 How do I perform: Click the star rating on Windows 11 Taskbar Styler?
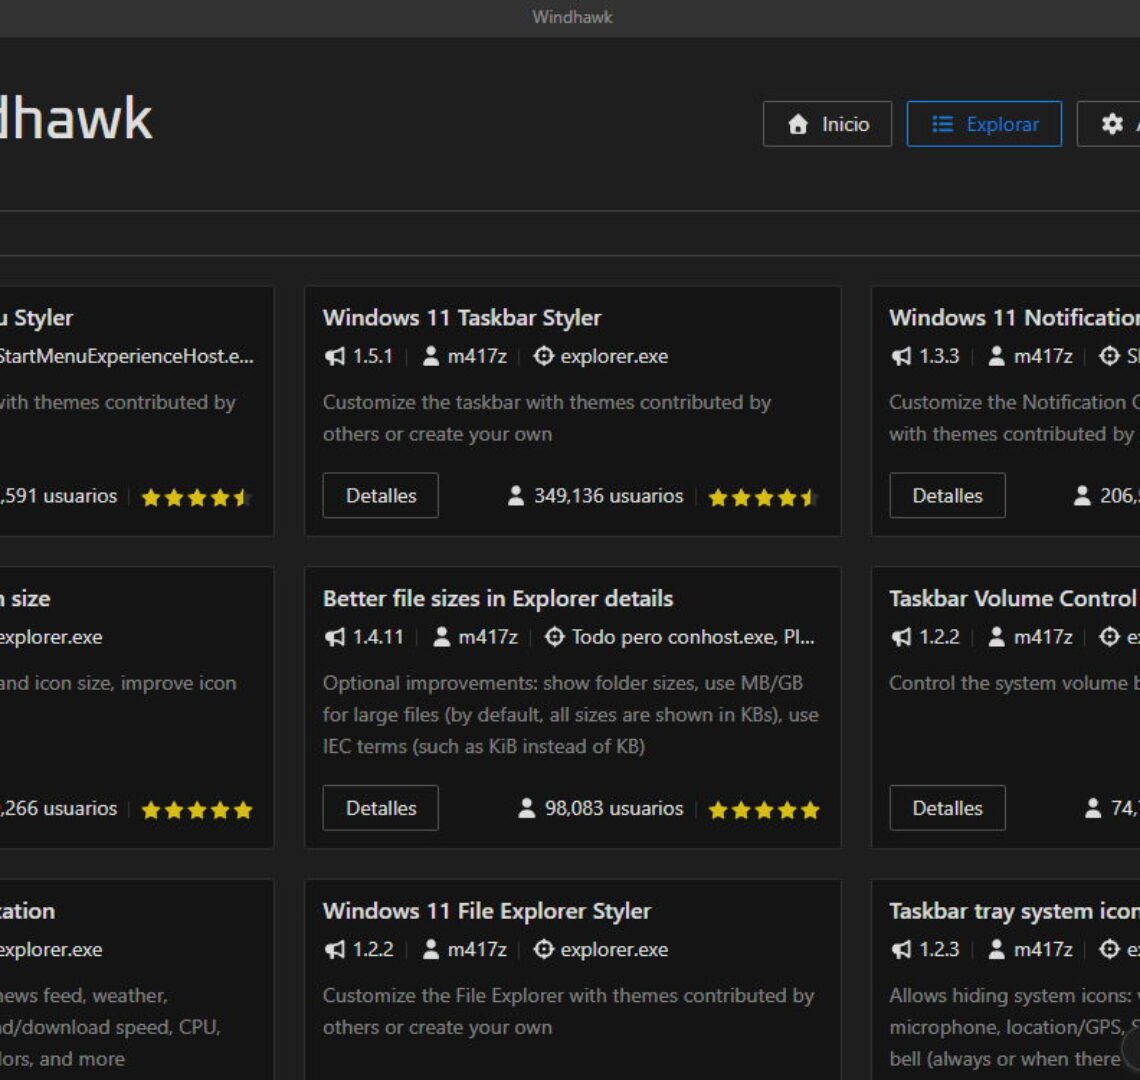point(763,495)
